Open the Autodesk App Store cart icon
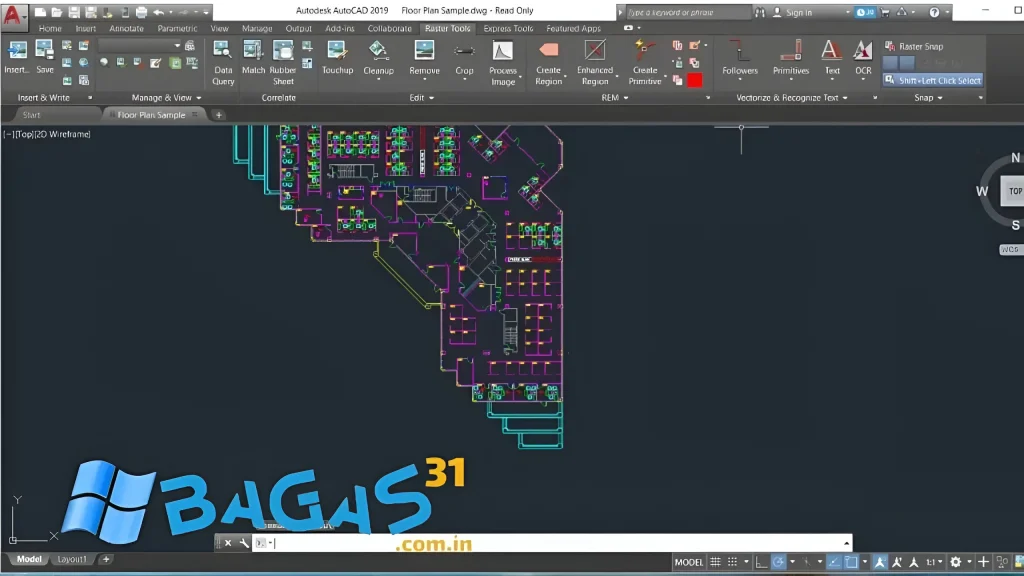Image resolution: width=1024 pixels, height=576 pixels. click(x=885, y=12)
